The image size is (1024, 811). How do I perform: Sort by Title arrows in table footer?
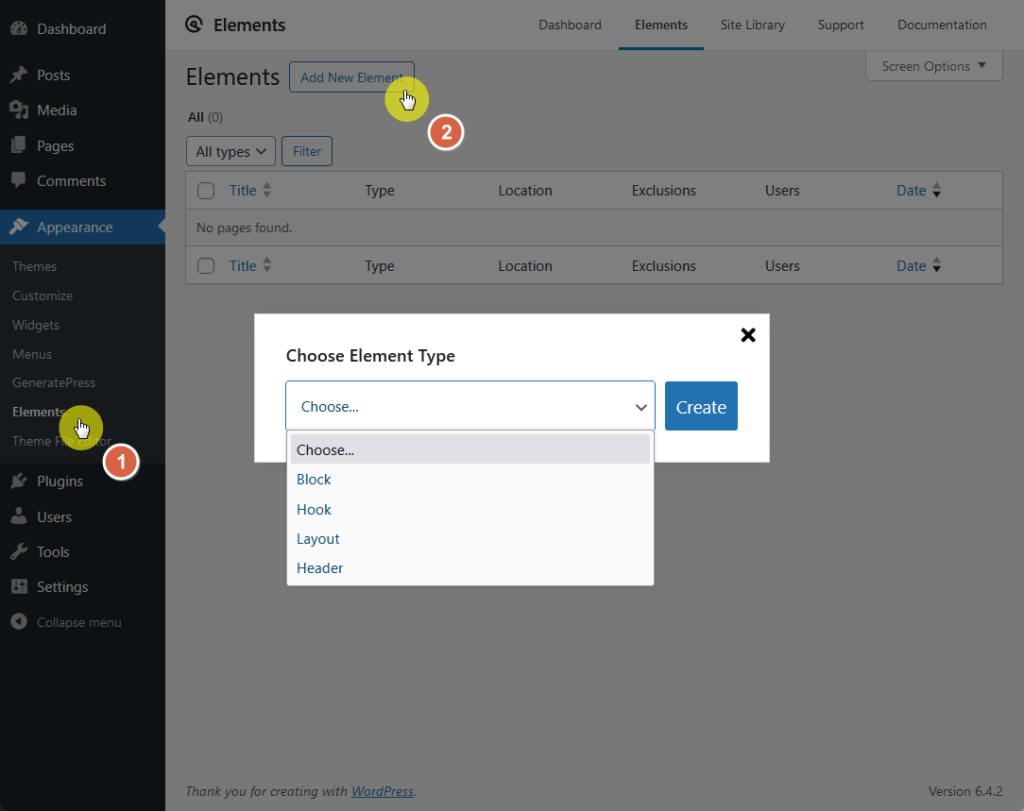coord(267,265)
